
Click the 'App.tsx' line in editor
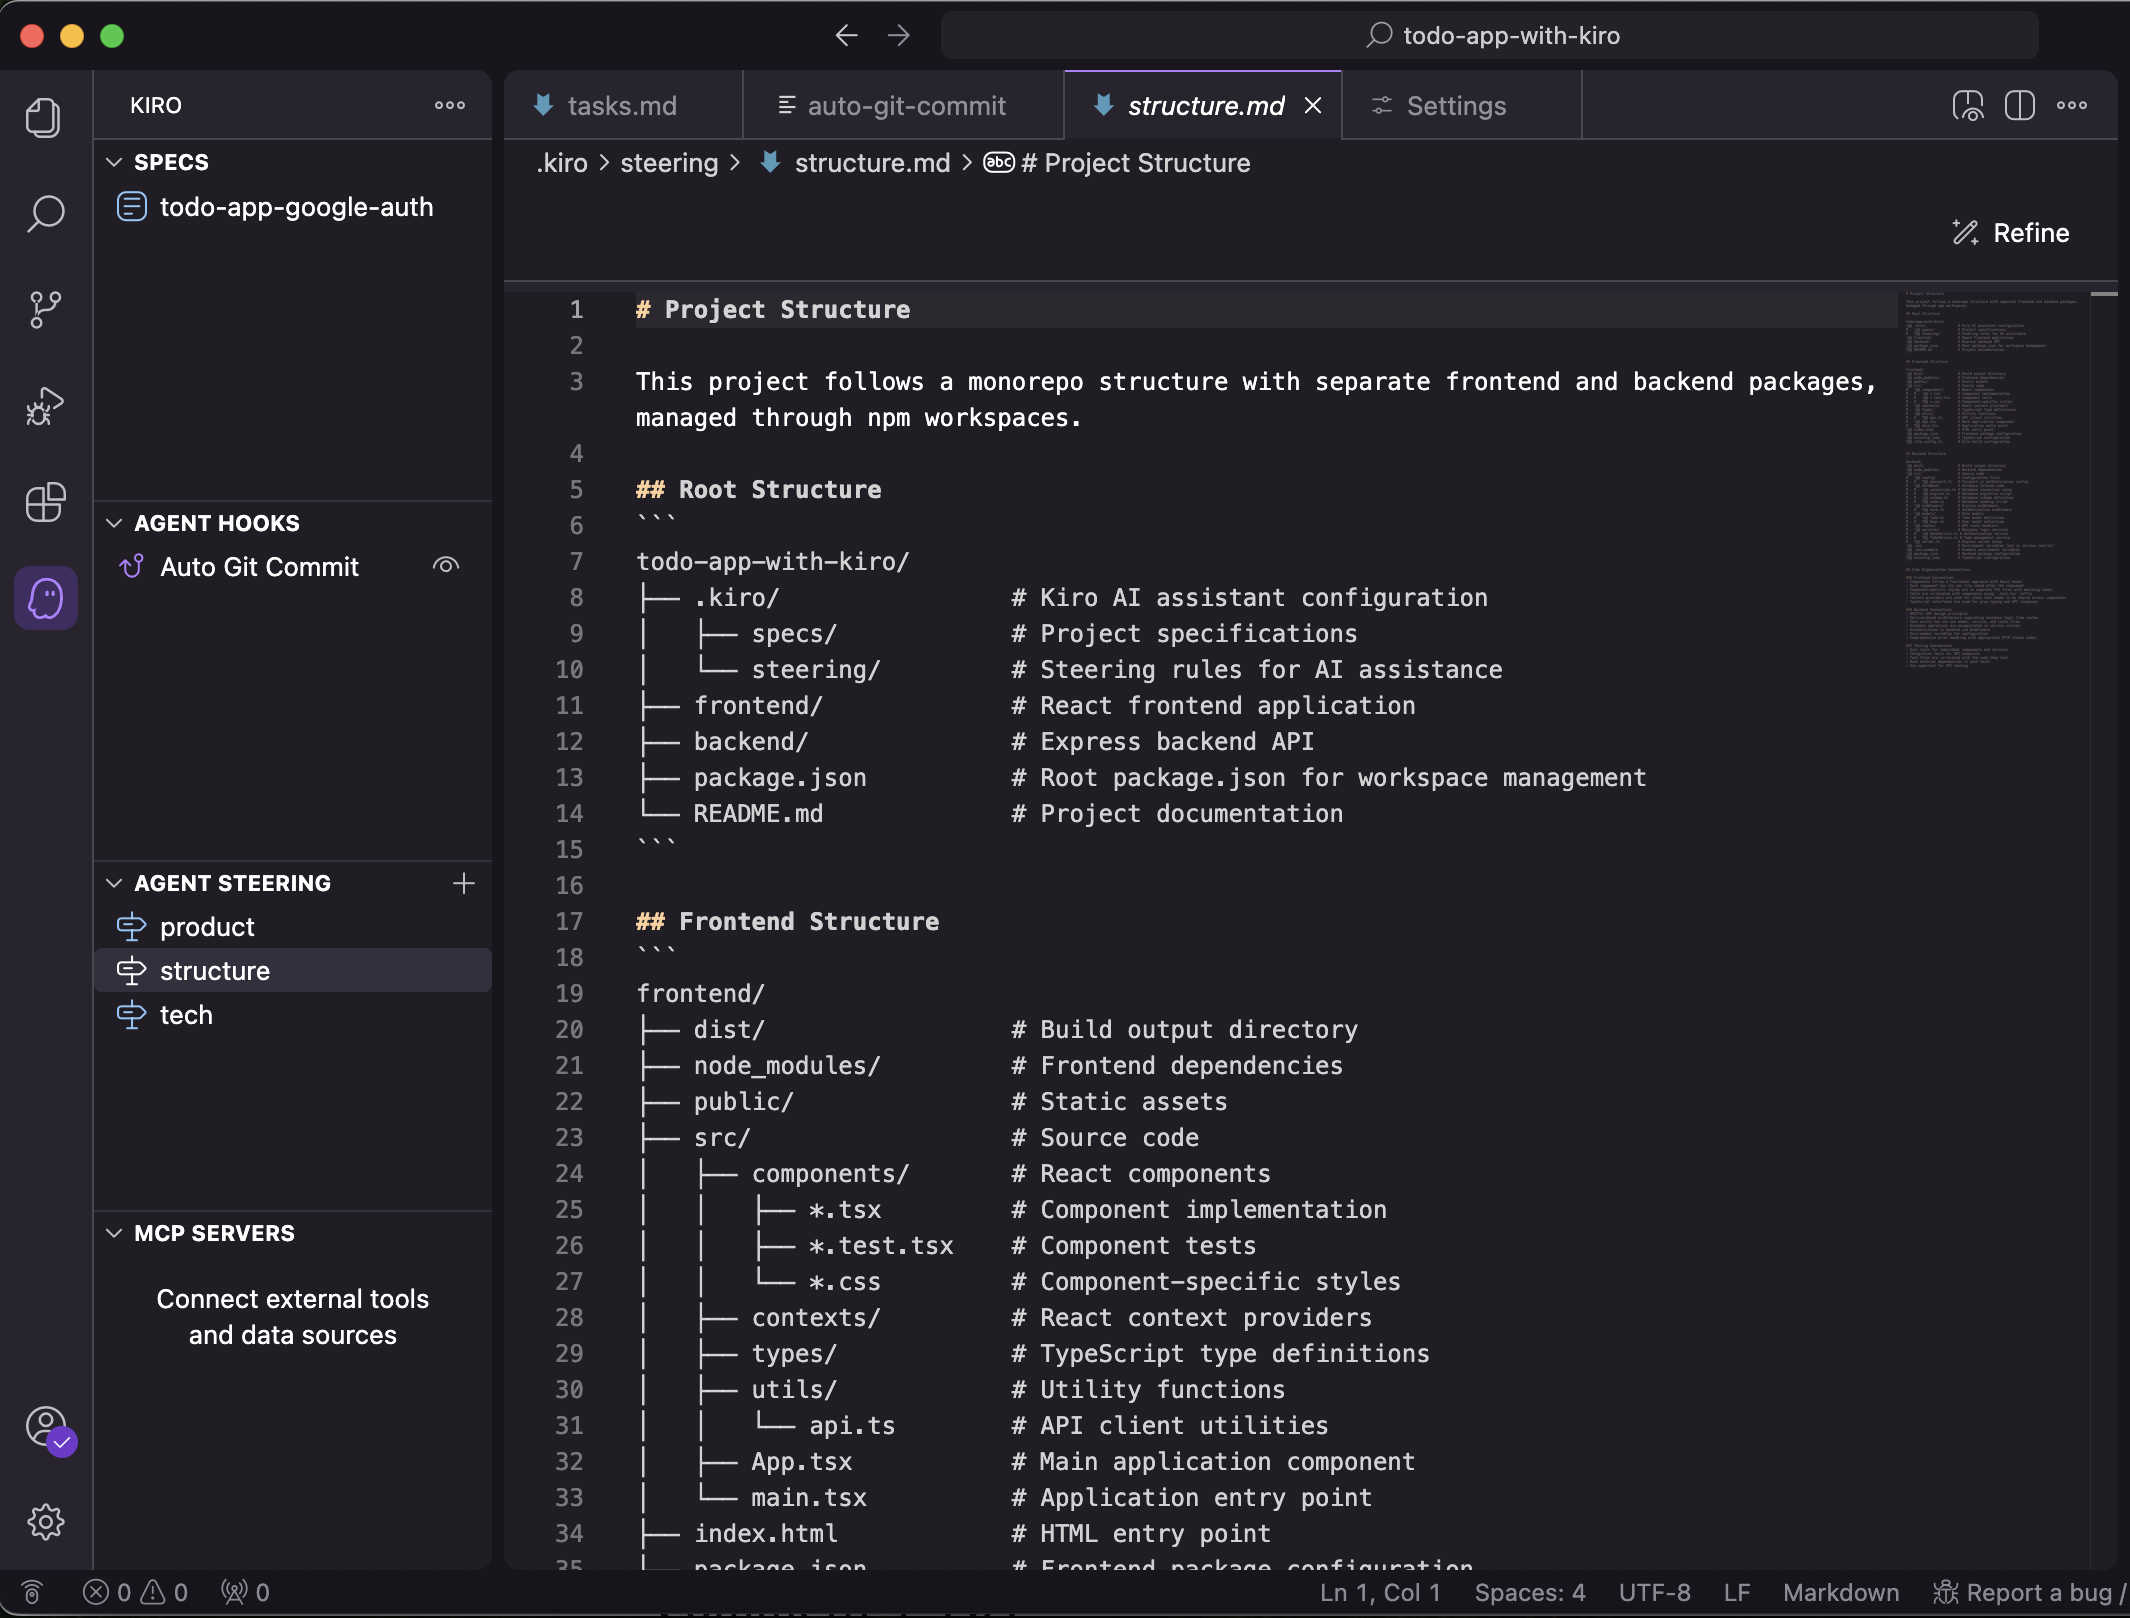pyautogui.click(x=801, y=1461)
